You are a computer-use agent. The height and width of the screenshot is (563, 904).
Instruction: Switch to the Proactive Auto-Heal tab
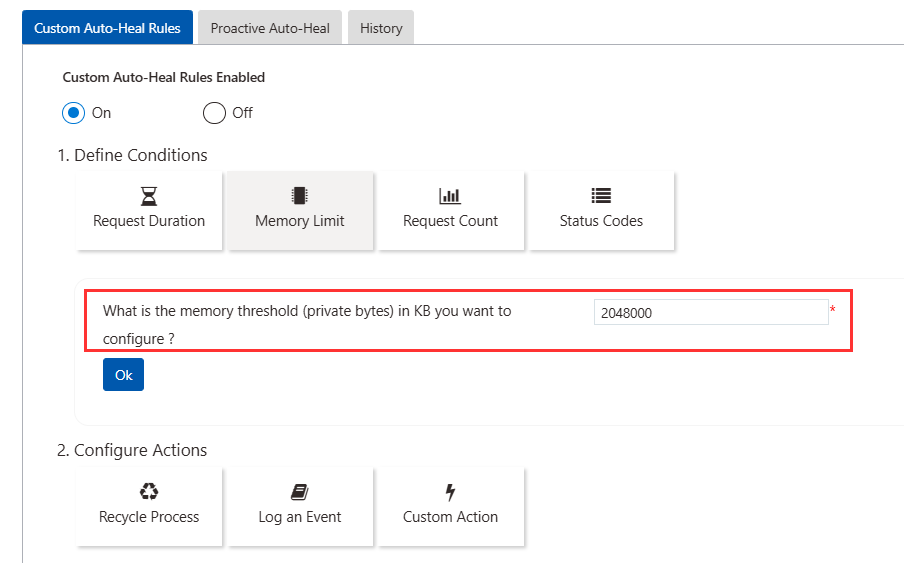pos(270,28)
